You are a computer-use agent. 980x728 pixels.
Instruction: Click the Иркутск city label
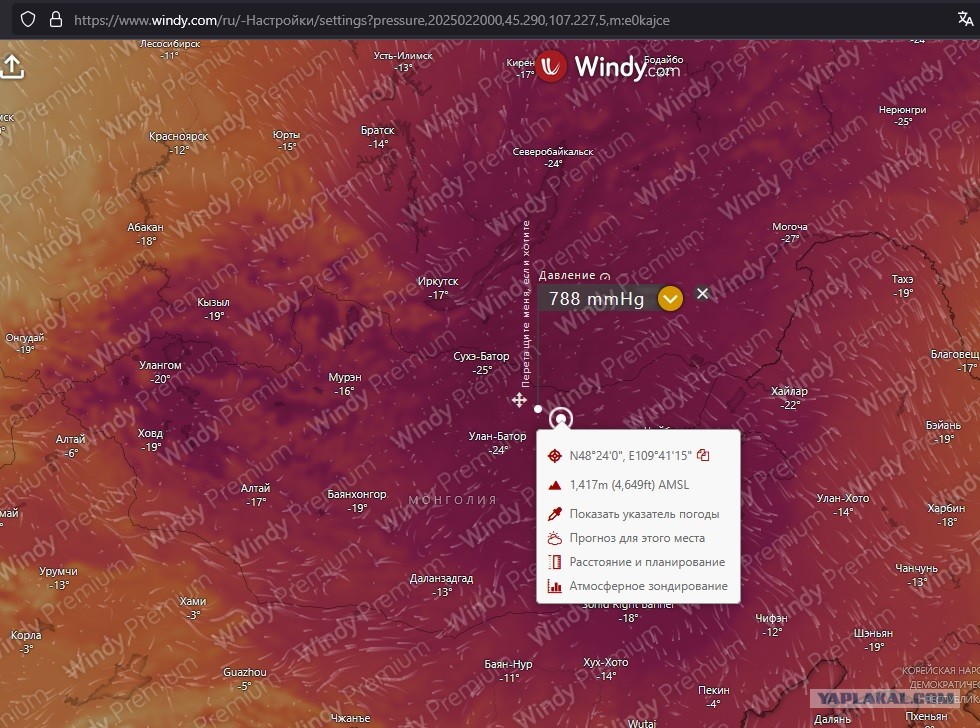438,281
